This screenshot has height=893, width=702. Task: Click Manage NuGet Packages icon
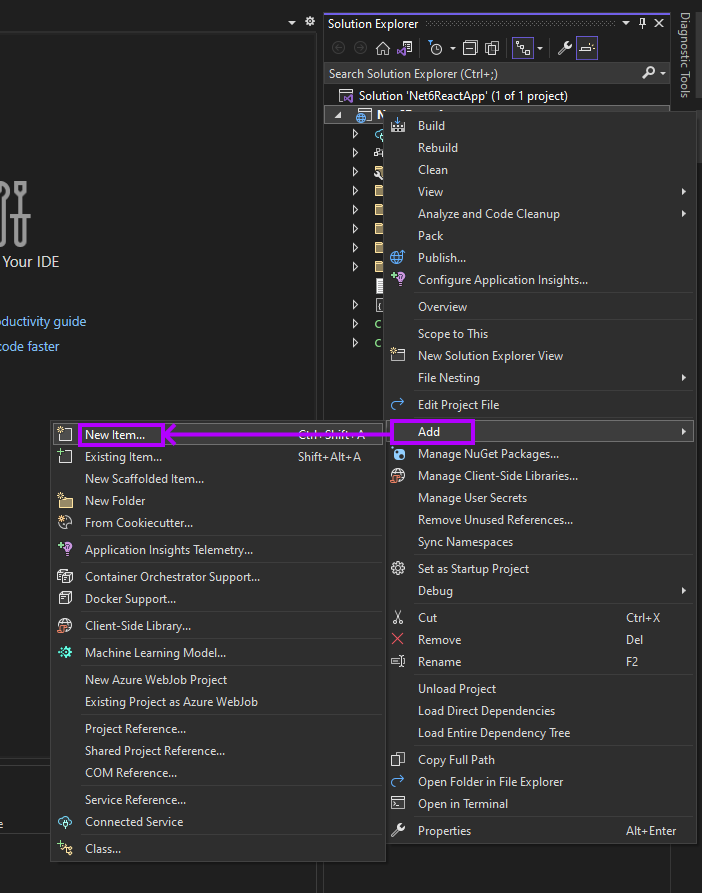(399, 454)
